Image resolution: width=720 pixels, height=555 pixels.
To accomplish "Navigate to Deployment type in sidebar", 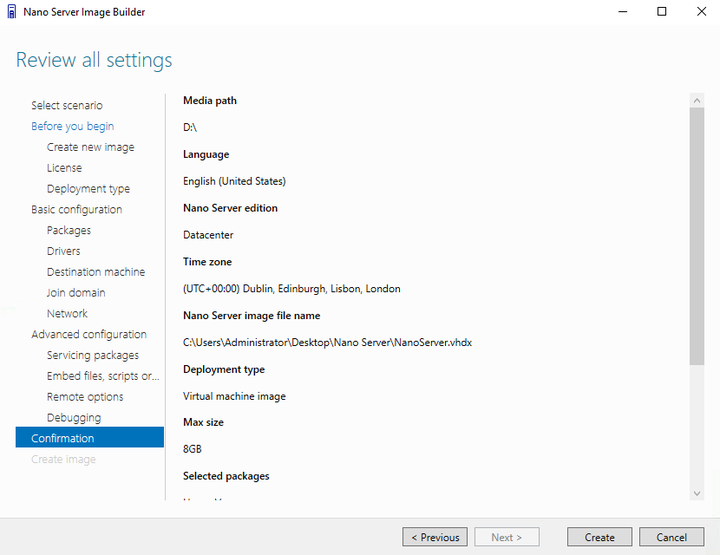I will (88, 189).
